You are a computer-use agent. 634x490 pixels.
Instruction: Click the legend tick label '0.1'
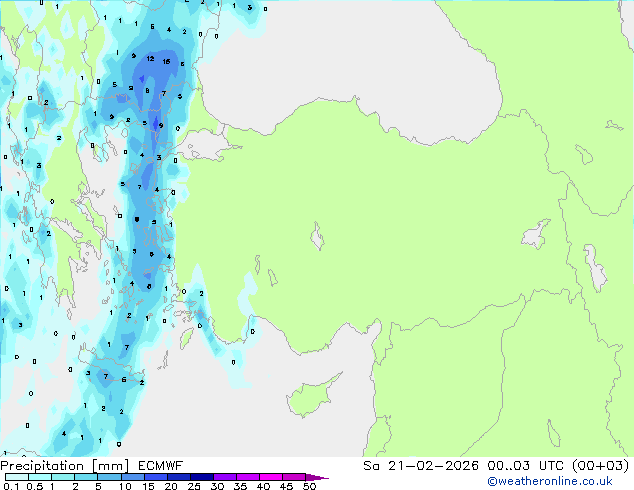pyautogui.click(x=11, y=486)
